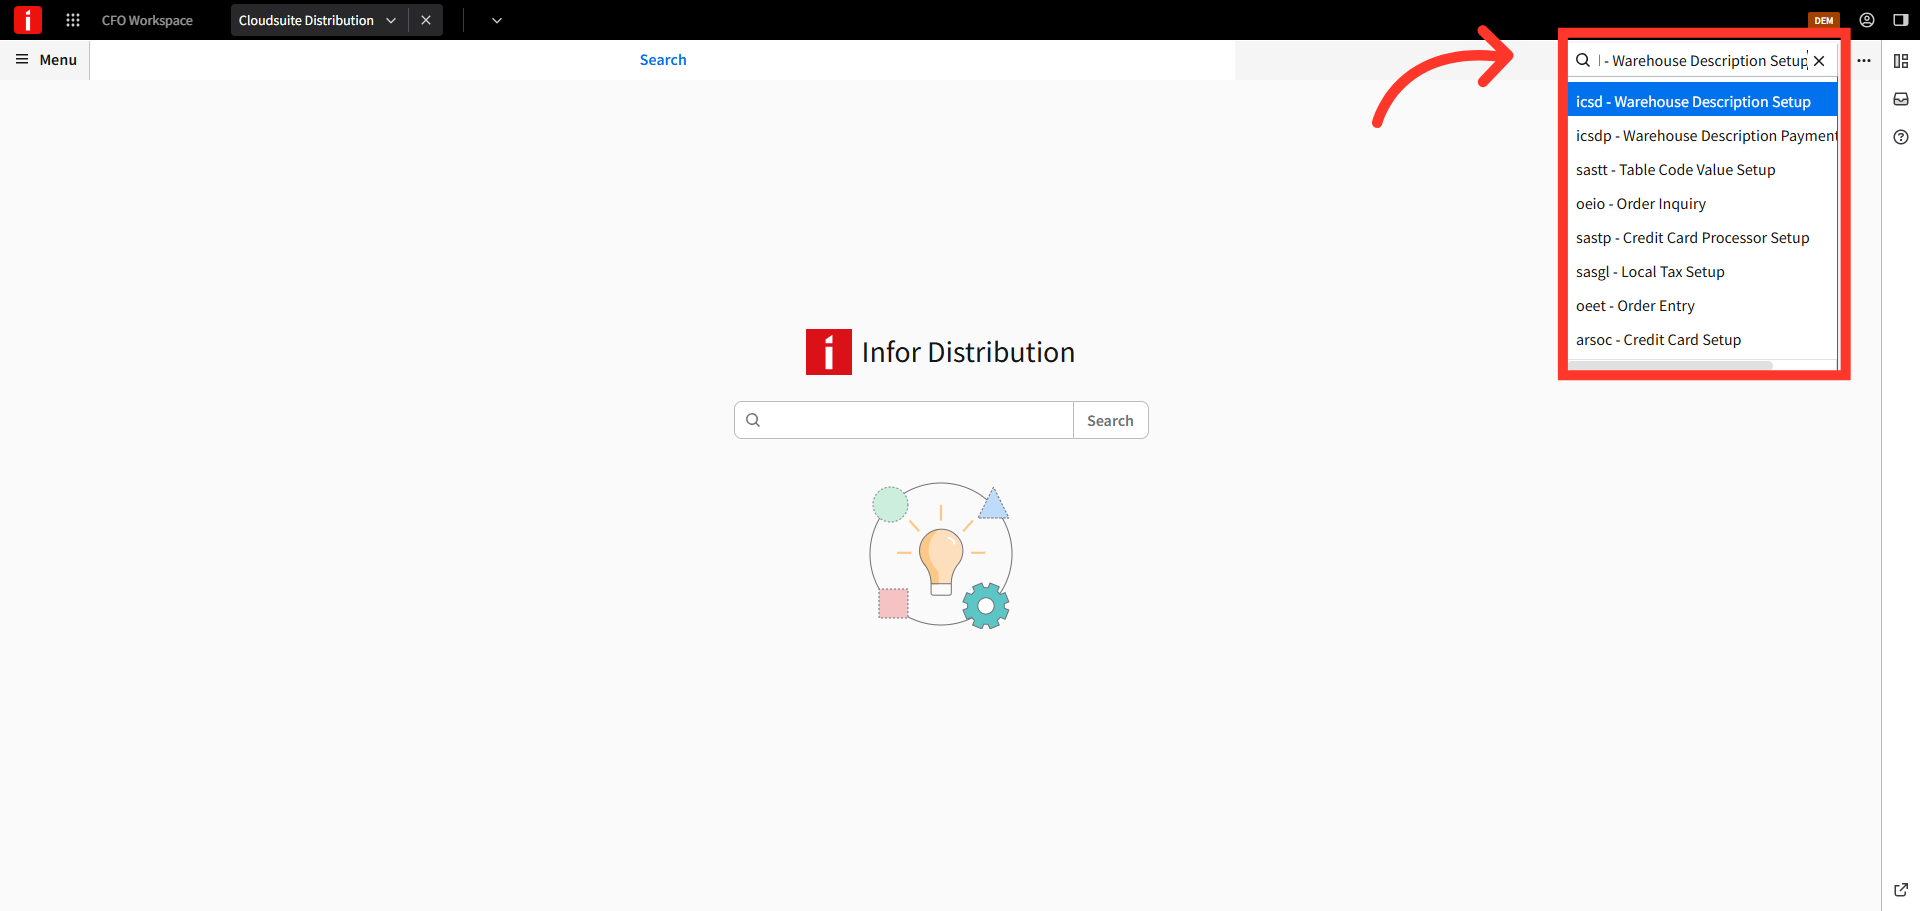Select the Cloudsuite Distribution tab
This screenshot has height=911, width=1920.
[306, 20]
